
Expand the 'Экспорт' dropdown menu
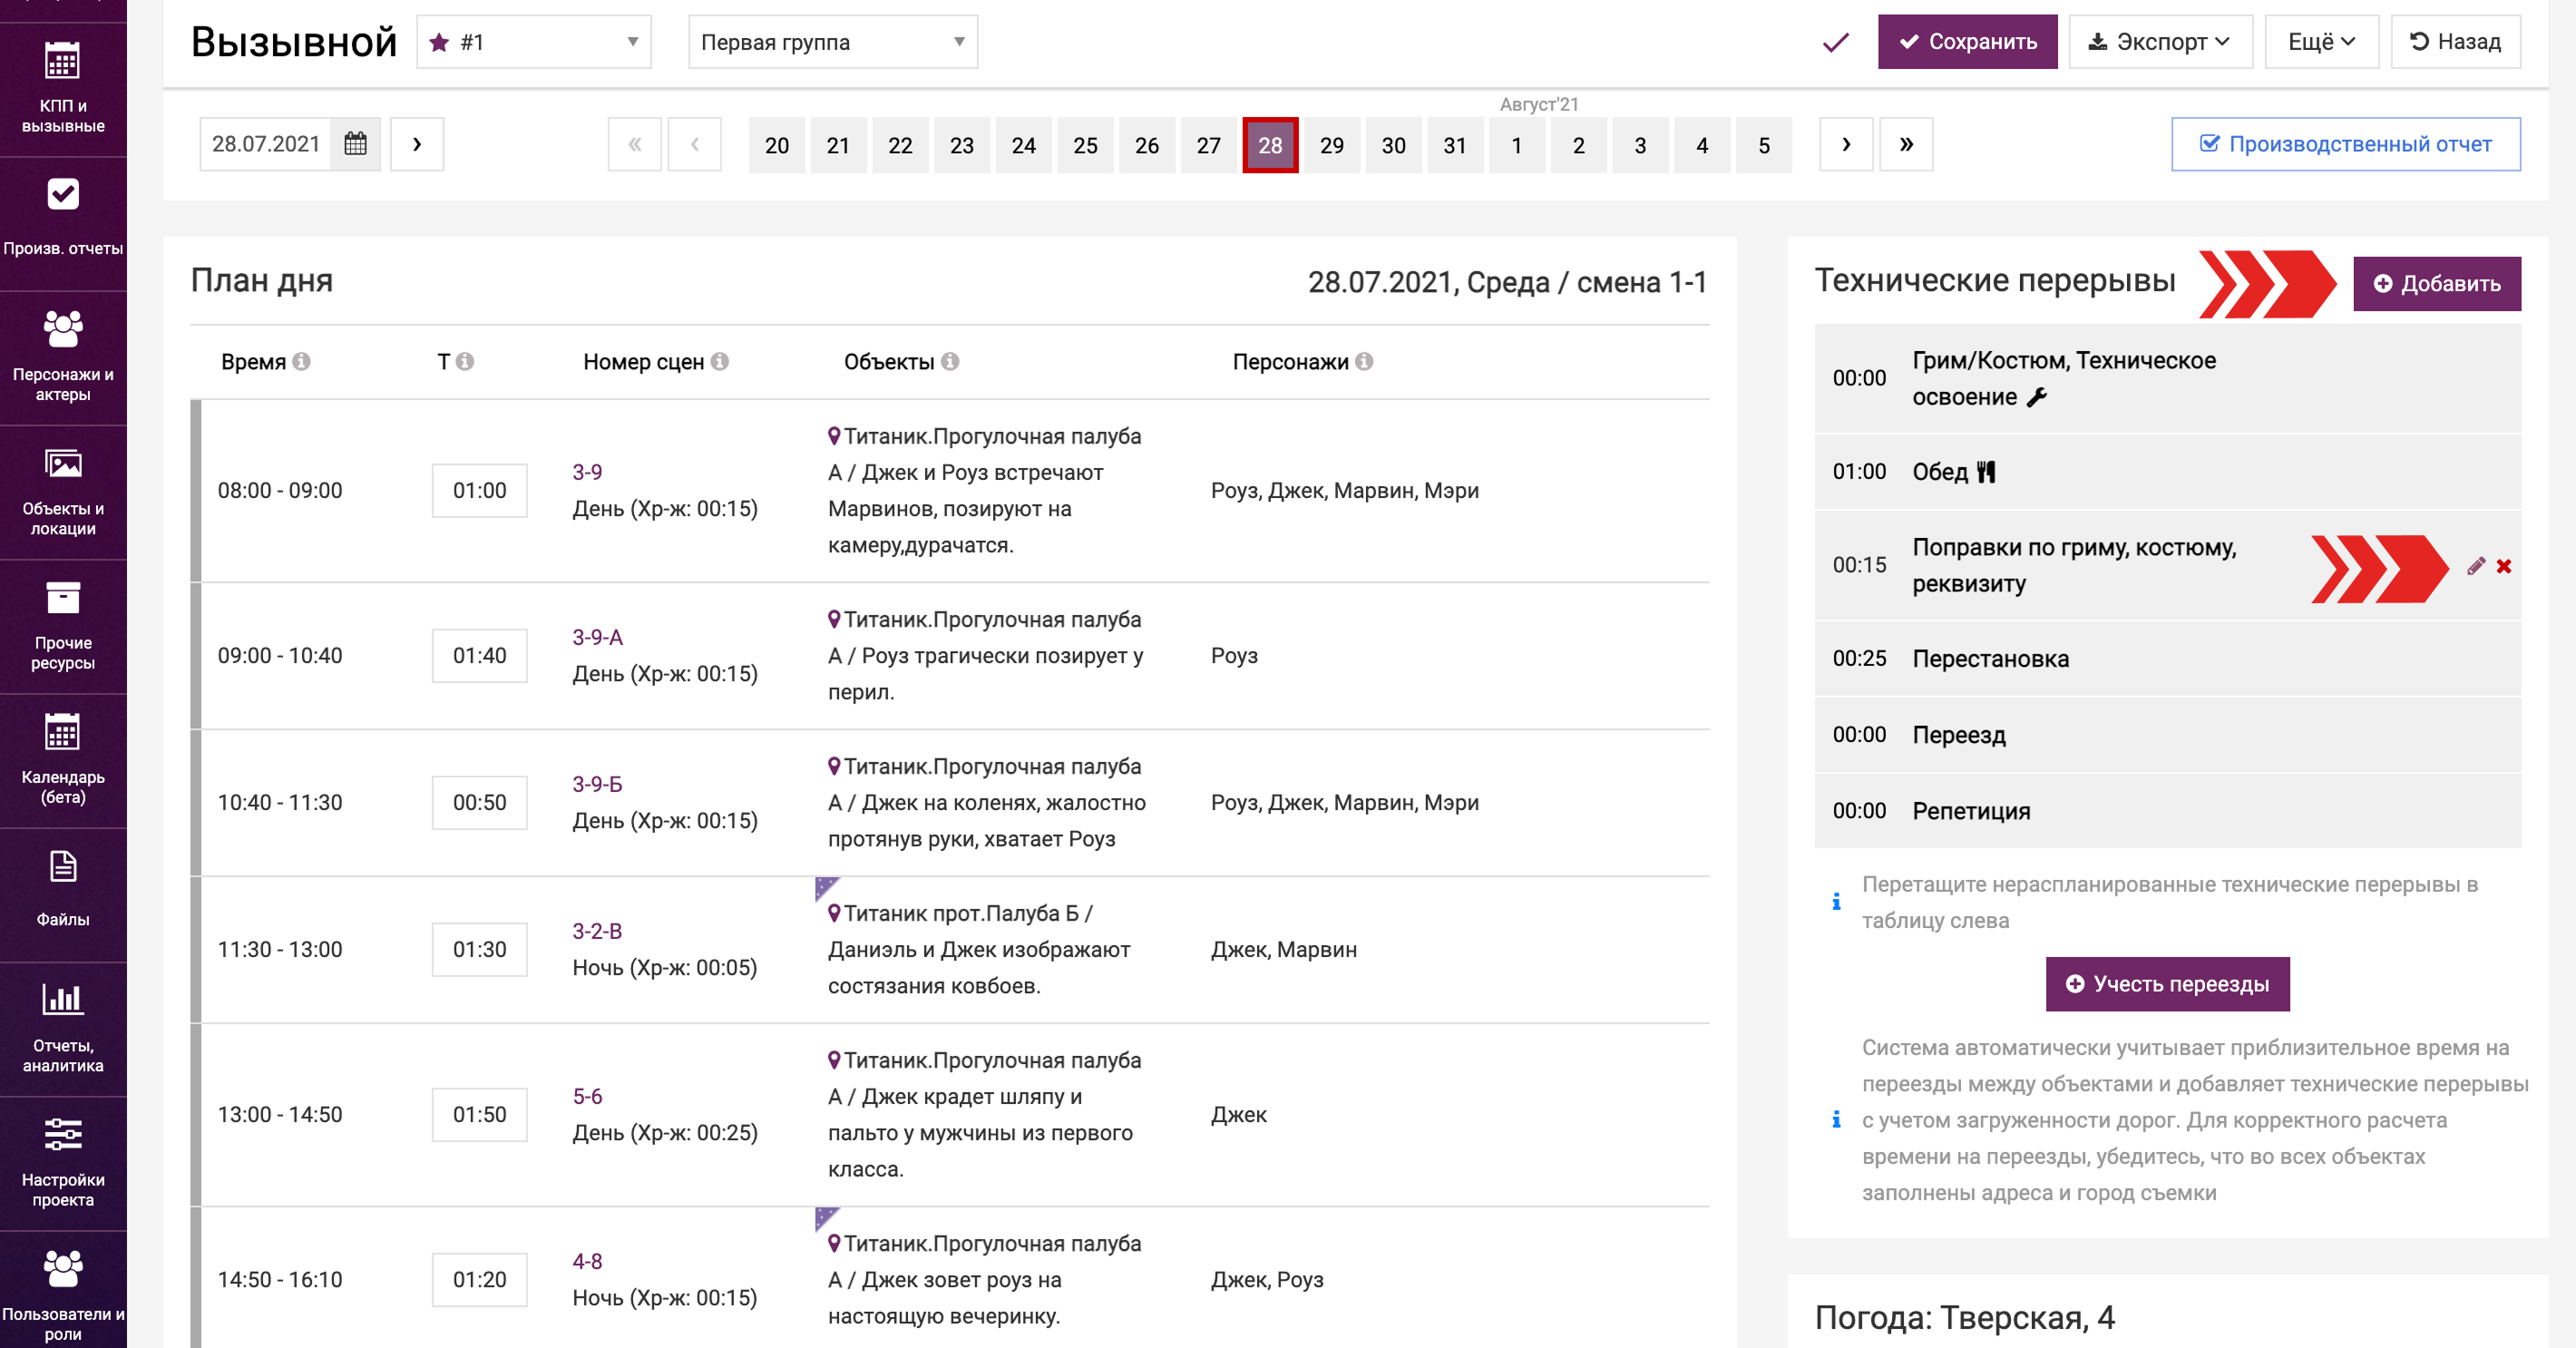2159,42
